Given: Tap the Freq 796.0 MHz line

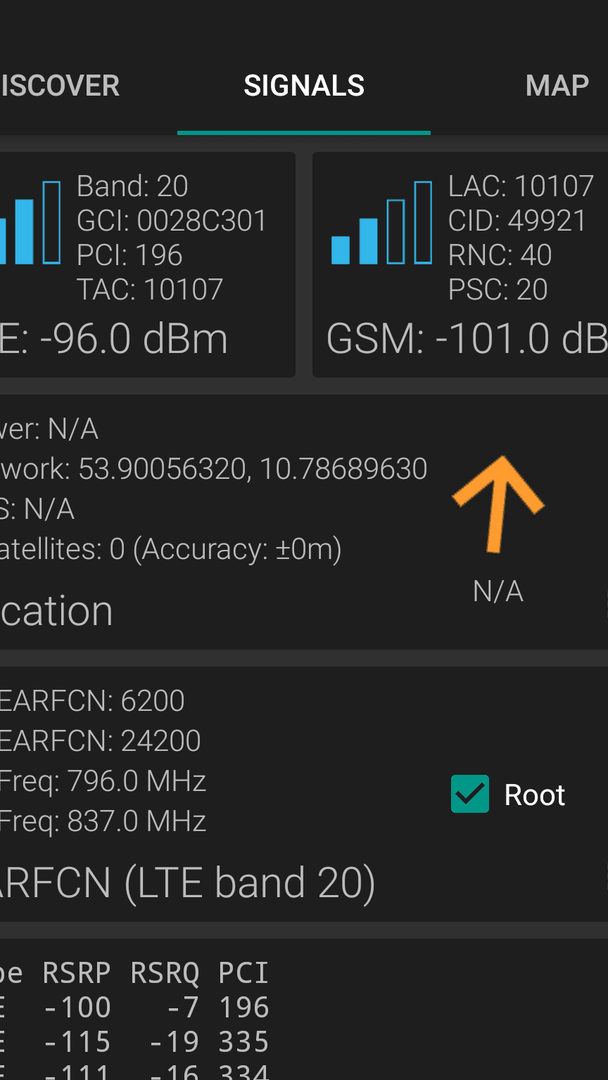Looking at the screenshot, I should click(x=103, y=781).
